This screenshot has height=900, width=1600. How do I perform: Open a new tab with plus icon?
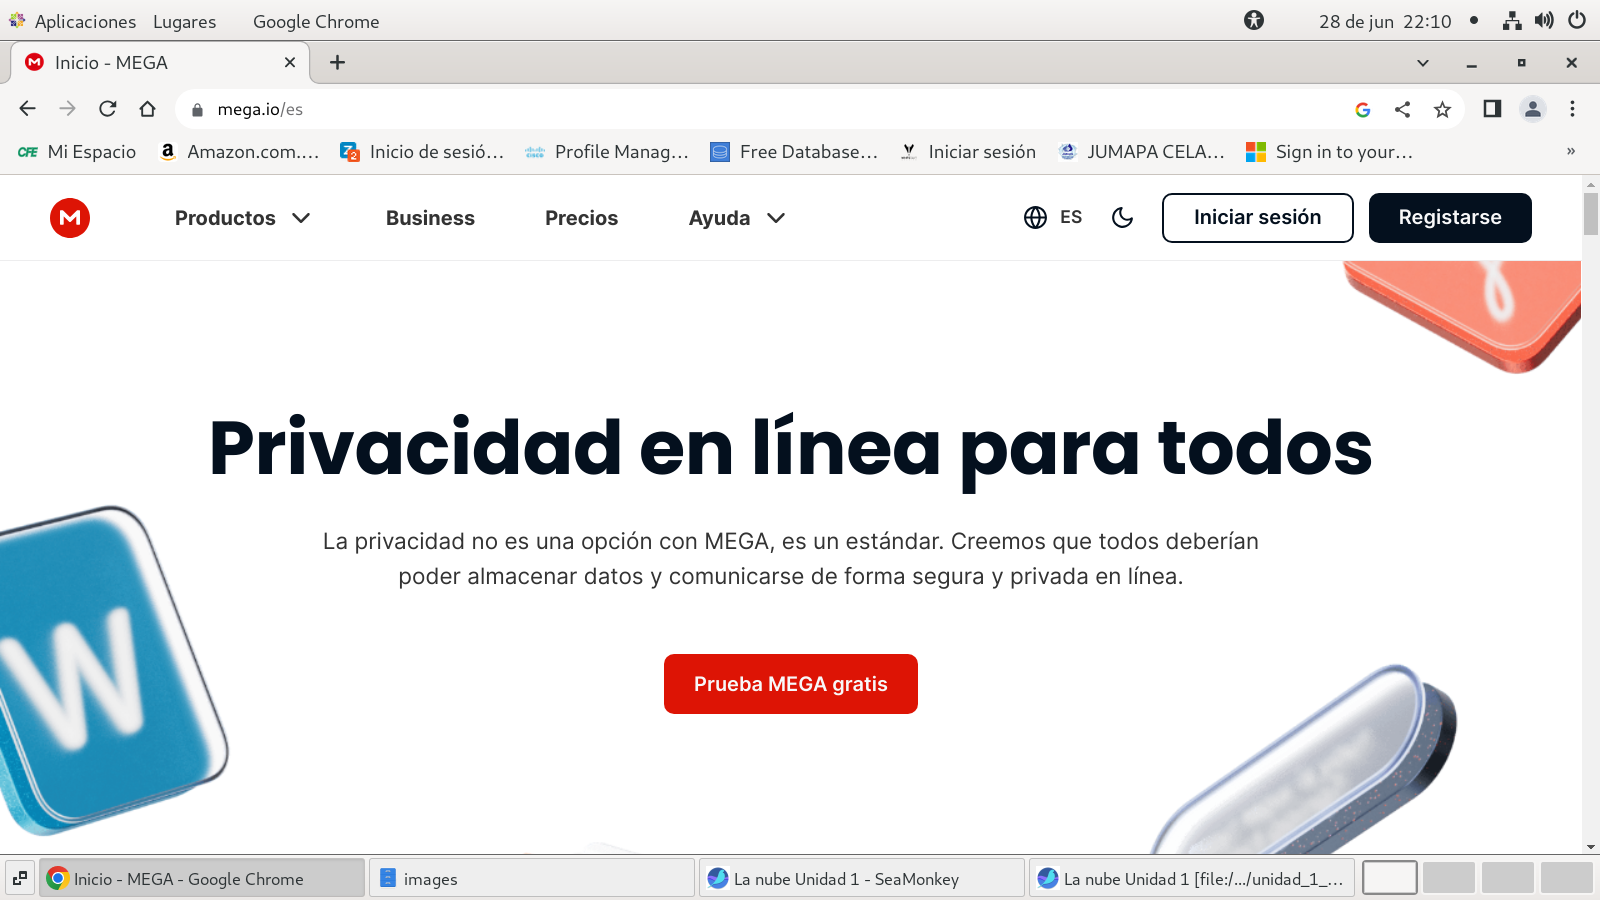pyautogui.click(x=338, y=63)
